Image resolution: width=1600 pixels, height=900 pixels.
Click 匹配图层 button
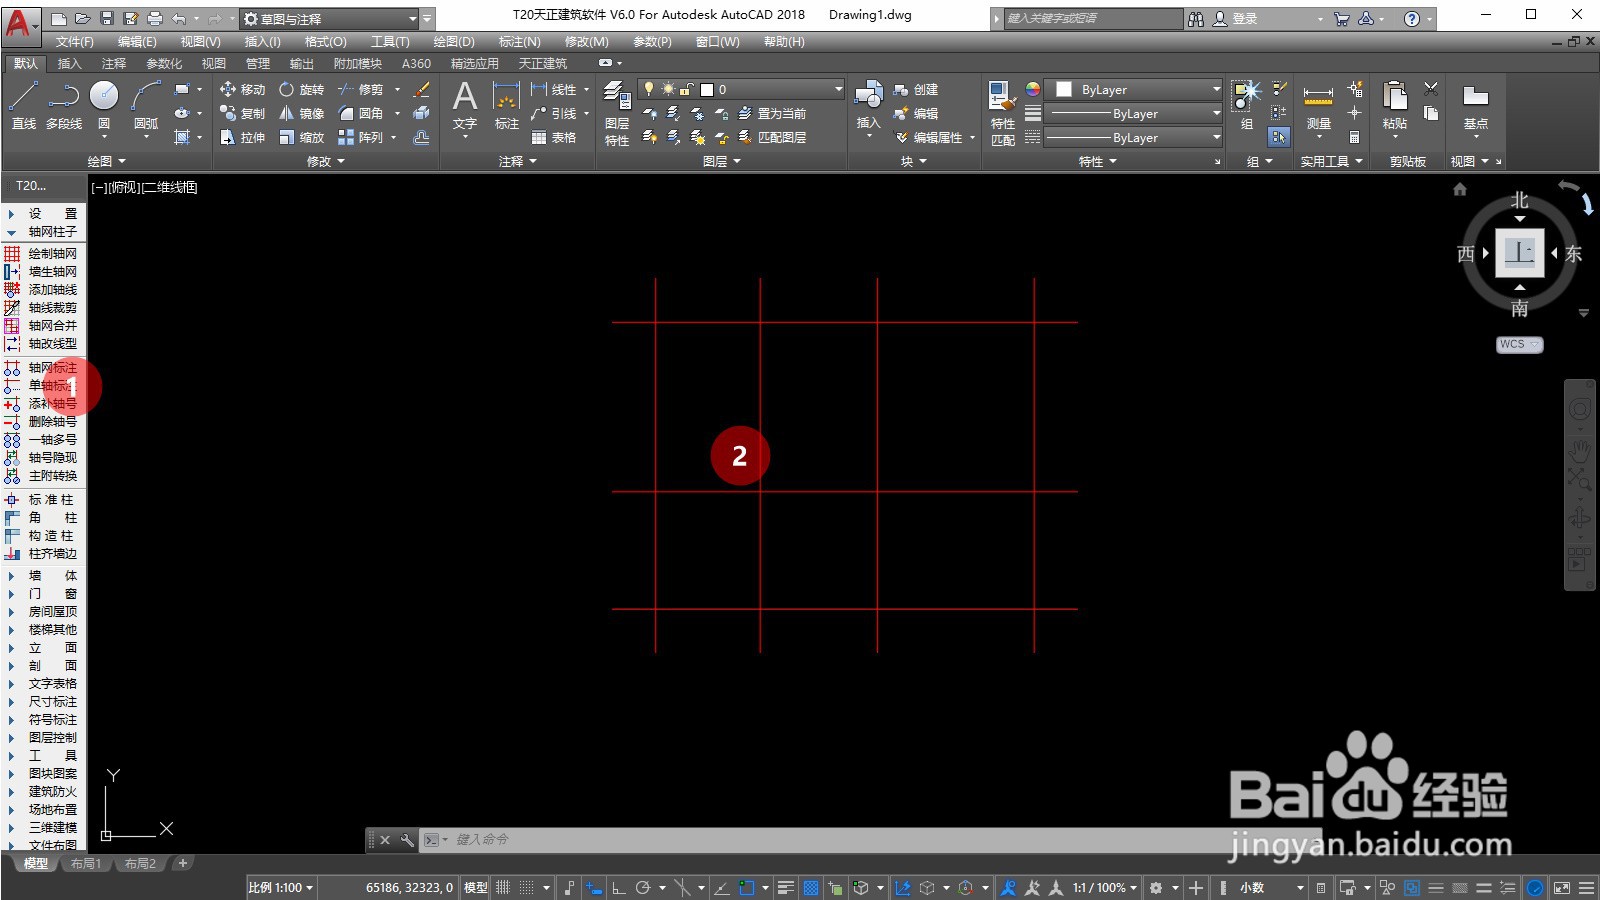coord(772,137)
